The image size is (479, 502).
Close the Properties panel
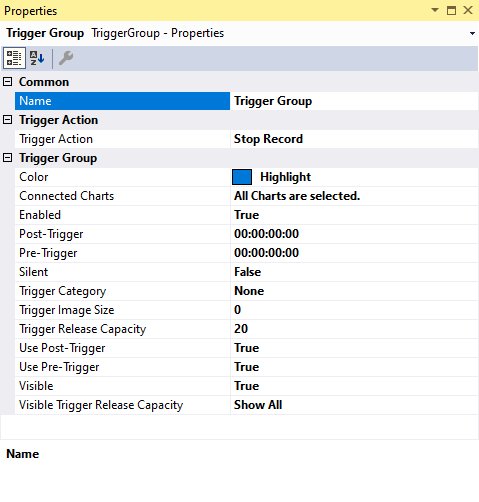coord(468,10)
